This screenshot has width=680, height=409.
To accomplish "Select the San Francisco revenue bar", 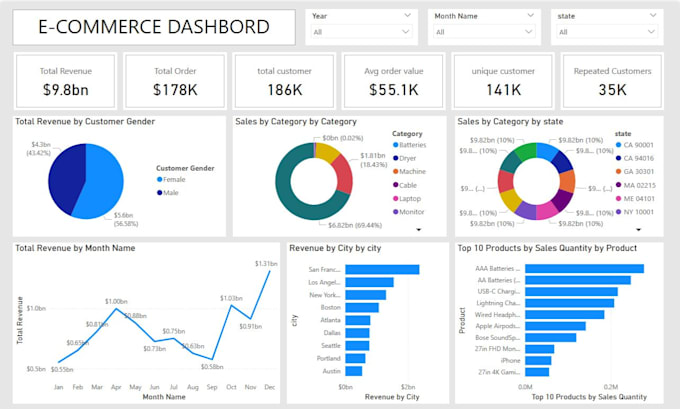I will [x=382, y=269].
